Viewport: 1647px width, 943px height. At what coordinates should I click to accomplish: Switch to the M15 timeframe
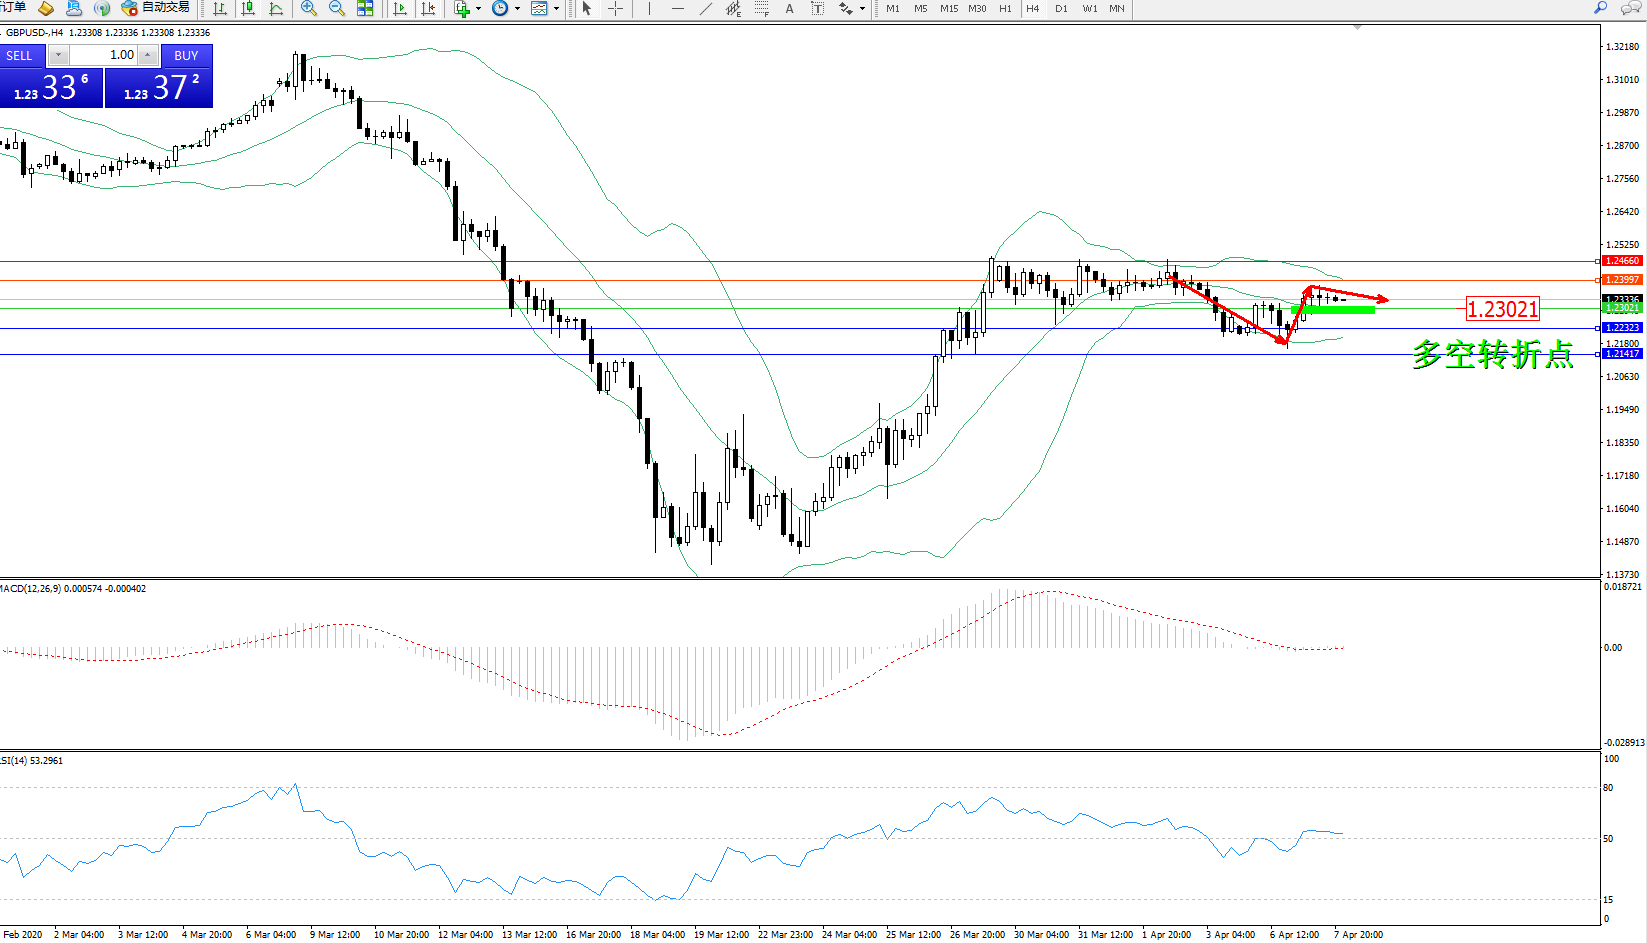[x=948, y=9]
